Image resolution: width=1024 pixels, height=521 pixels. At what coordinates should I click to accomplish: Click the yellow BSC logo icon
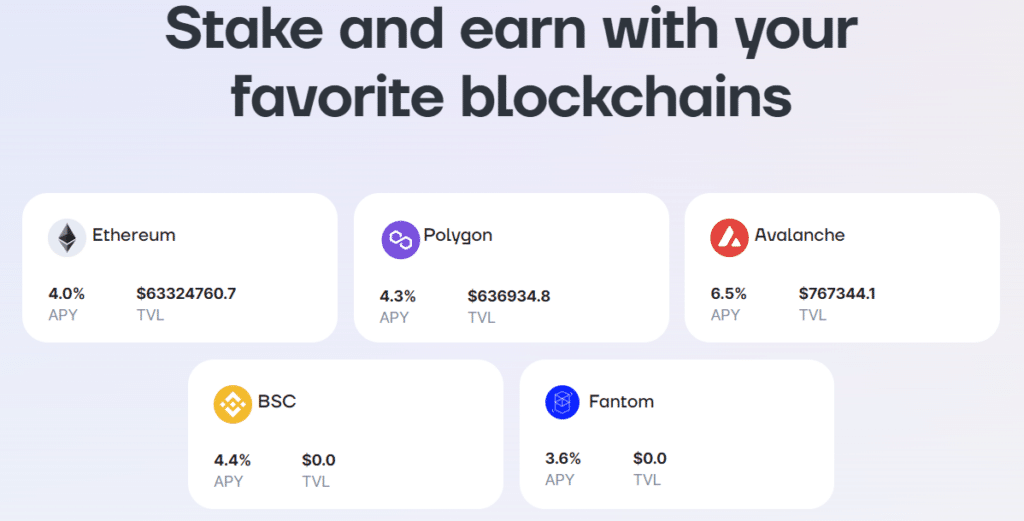232,404
